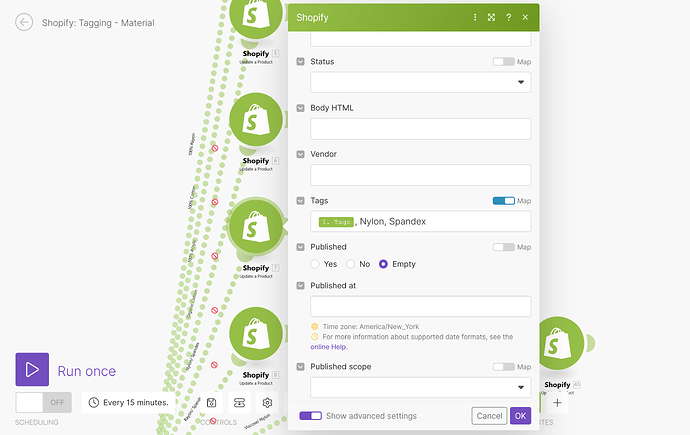Enable Map toggle for Published
The width and height of the screenshot is (690, 435).
point(503,247)
